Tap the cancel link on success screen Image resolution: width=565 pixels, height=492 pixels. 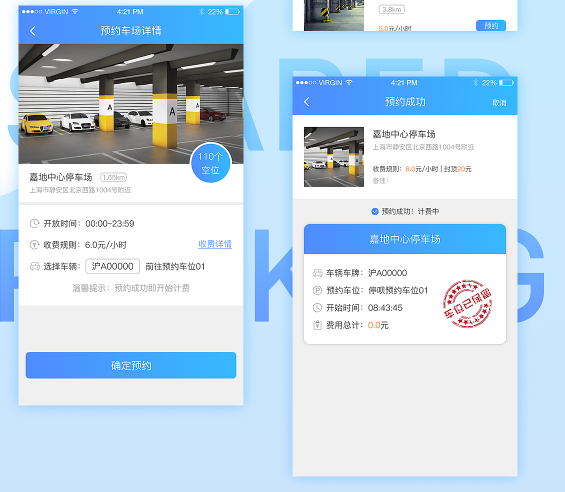click(x=499, y=103)
